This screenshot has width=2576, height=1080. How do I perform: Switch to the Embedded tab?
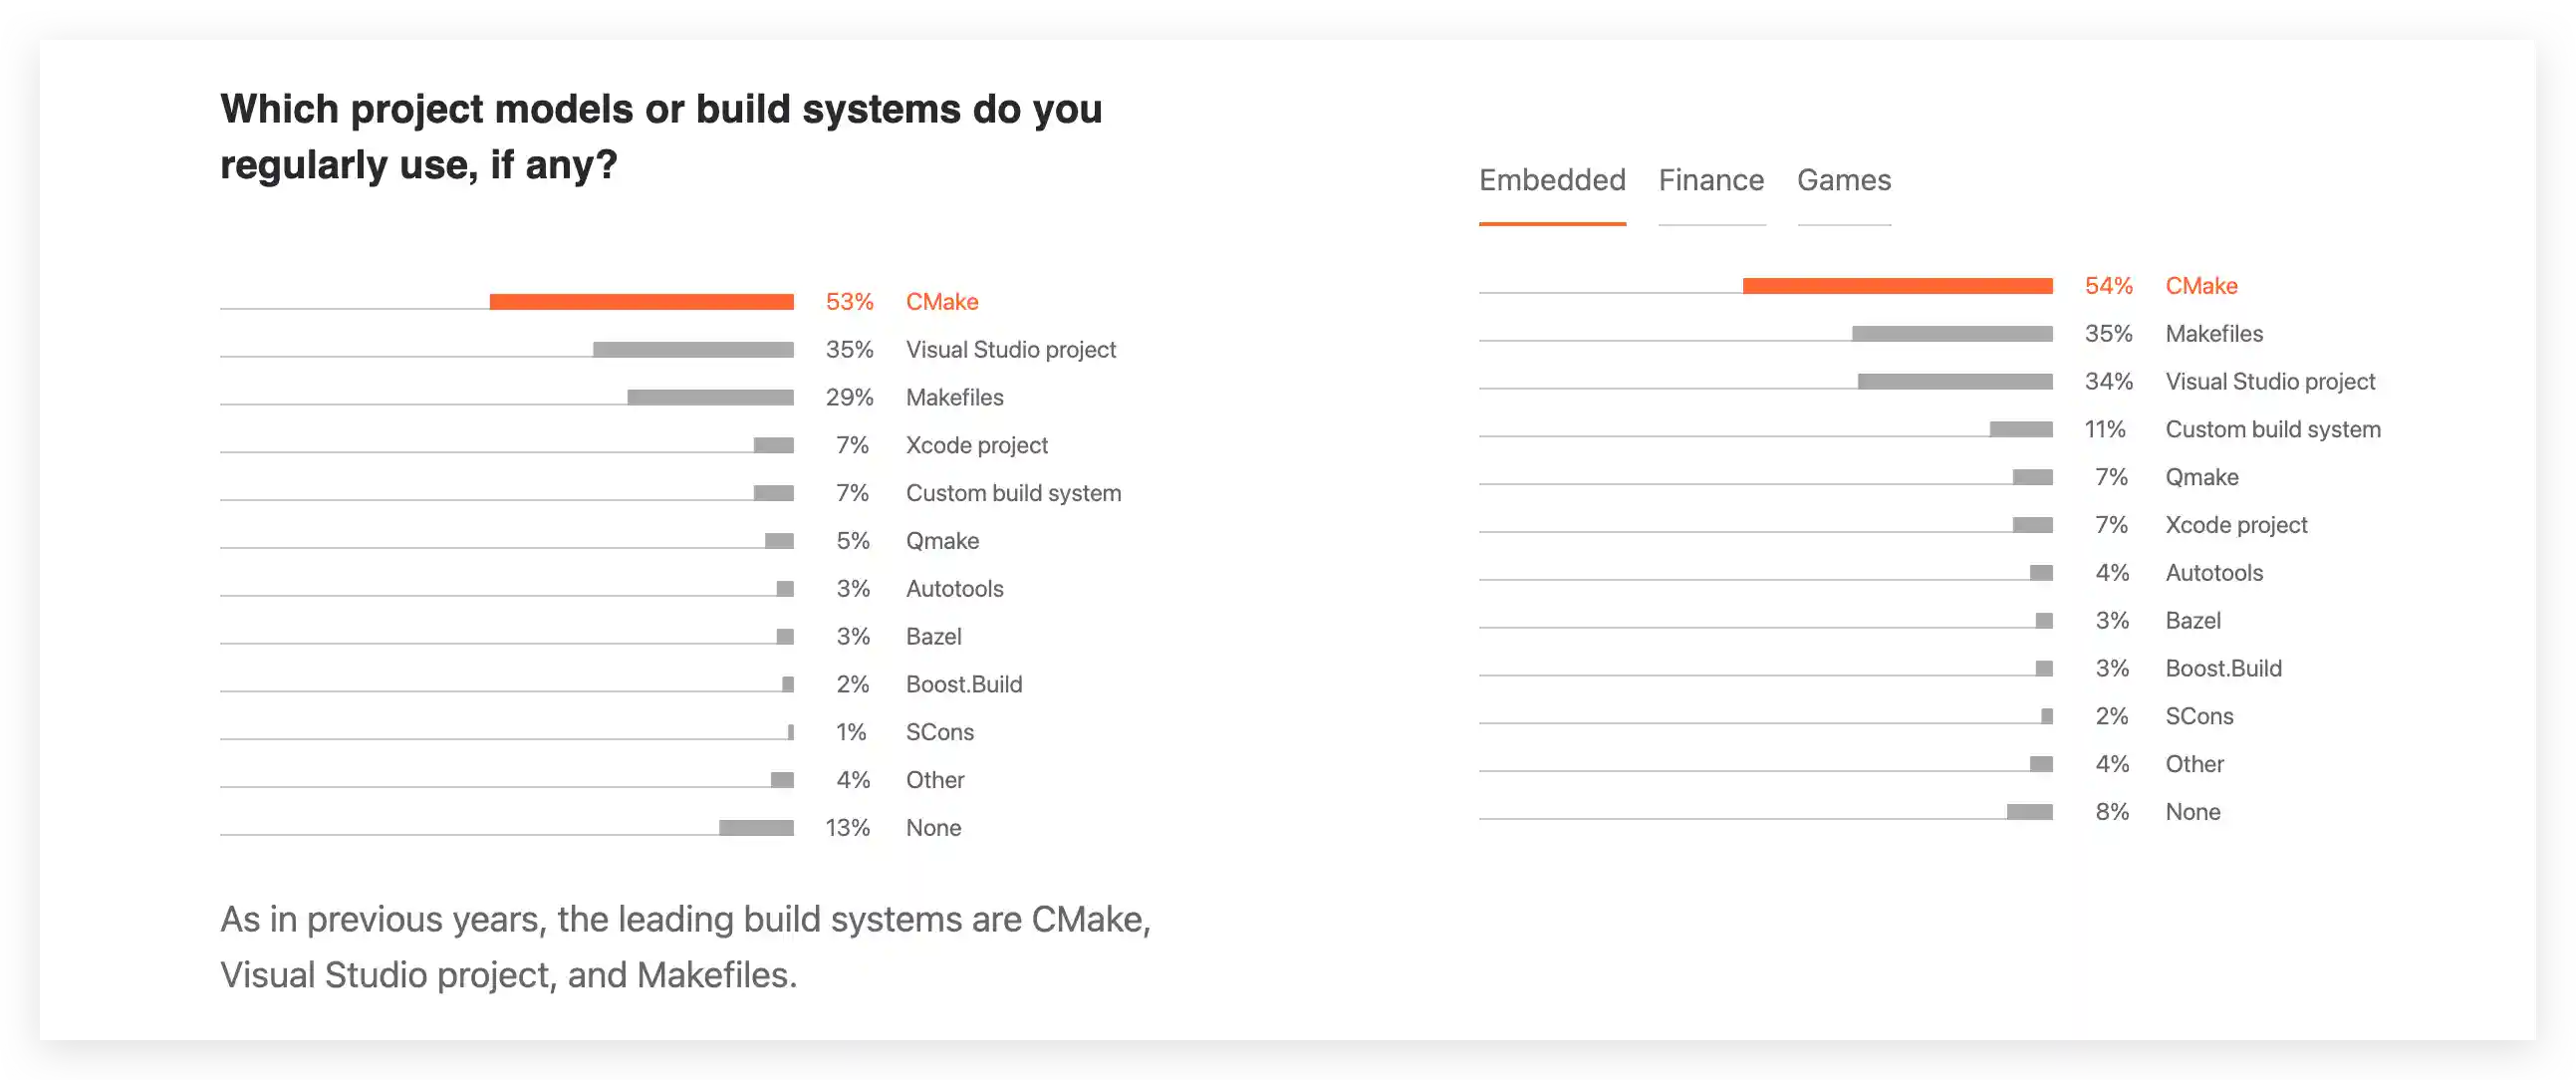(x=1552, y=181)
